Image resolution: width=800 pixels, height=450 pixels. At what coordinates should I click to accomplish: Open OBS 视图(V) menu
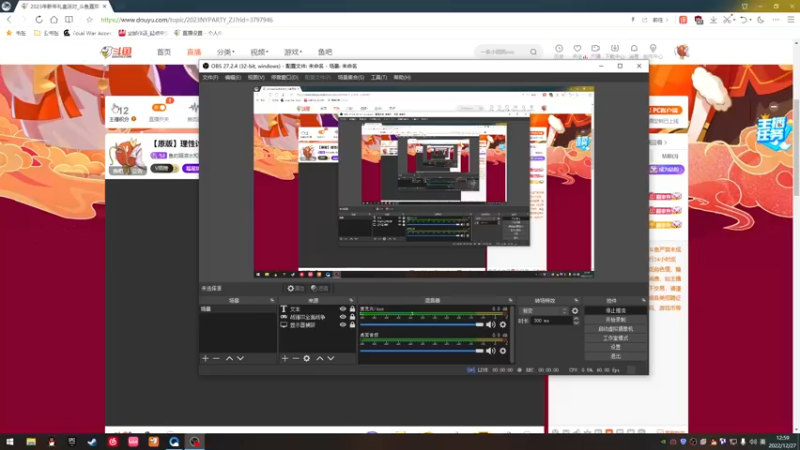point(256,78)
